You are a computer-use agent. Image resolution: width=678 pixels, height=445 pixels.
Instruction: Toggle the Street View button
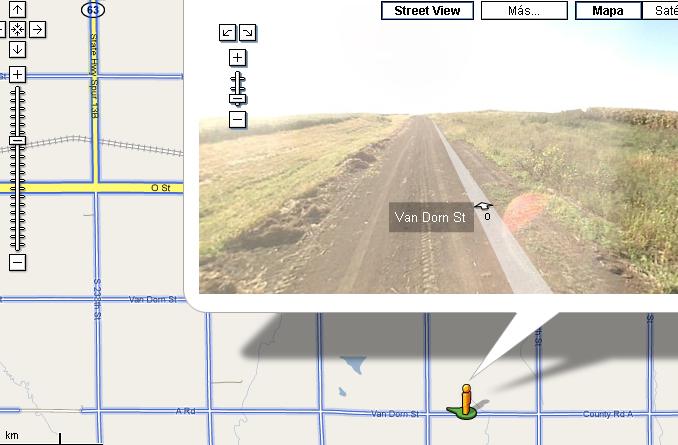[x=427, y=10]
